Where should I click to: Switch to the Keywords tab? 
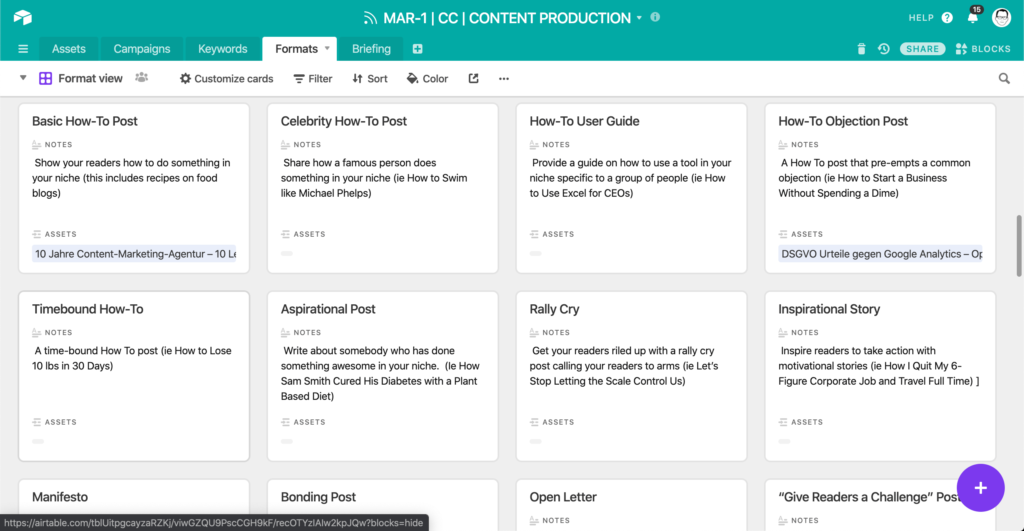pyautogui.click(x=223, y=49)
